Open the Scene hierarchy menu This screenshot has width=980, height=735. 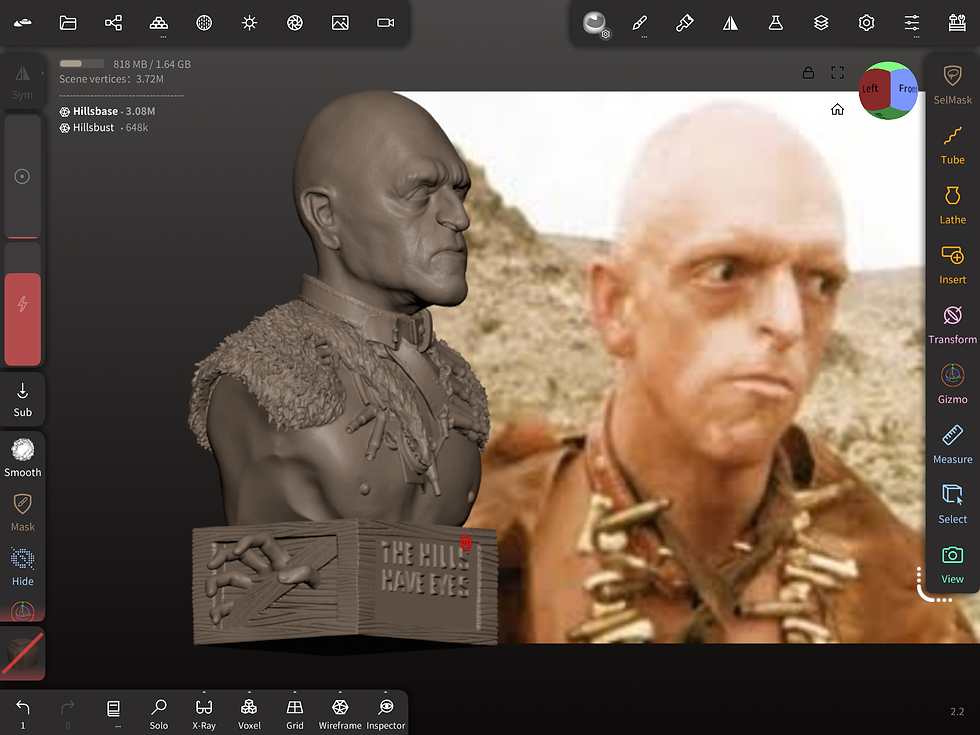pyautogui.click(x=113, y=23)
